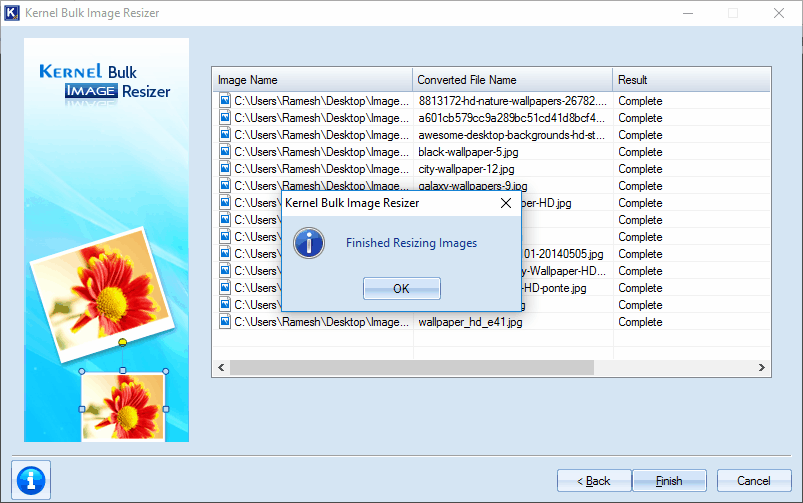Viewport: 803px width, 503px height.
Task: Click the horizontal scrollbar thumb
Action: click(x=412, y=367)
